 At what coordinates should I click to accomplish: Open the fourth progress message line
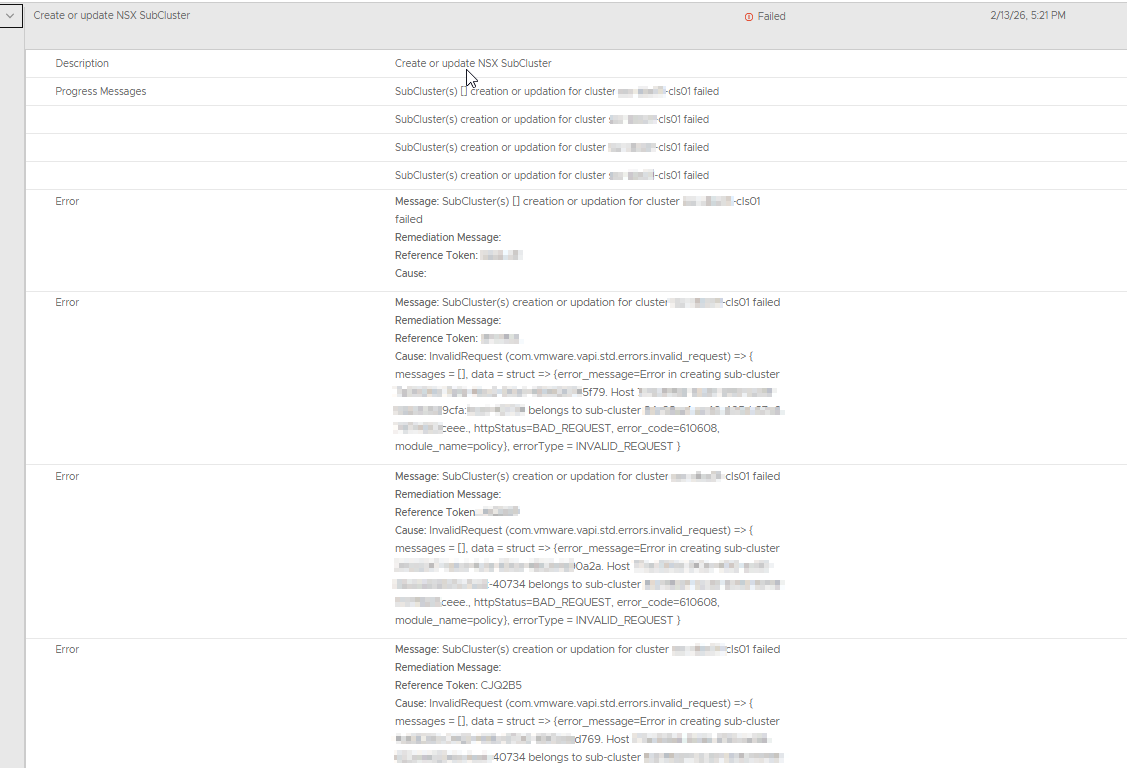tap(551, 176)
